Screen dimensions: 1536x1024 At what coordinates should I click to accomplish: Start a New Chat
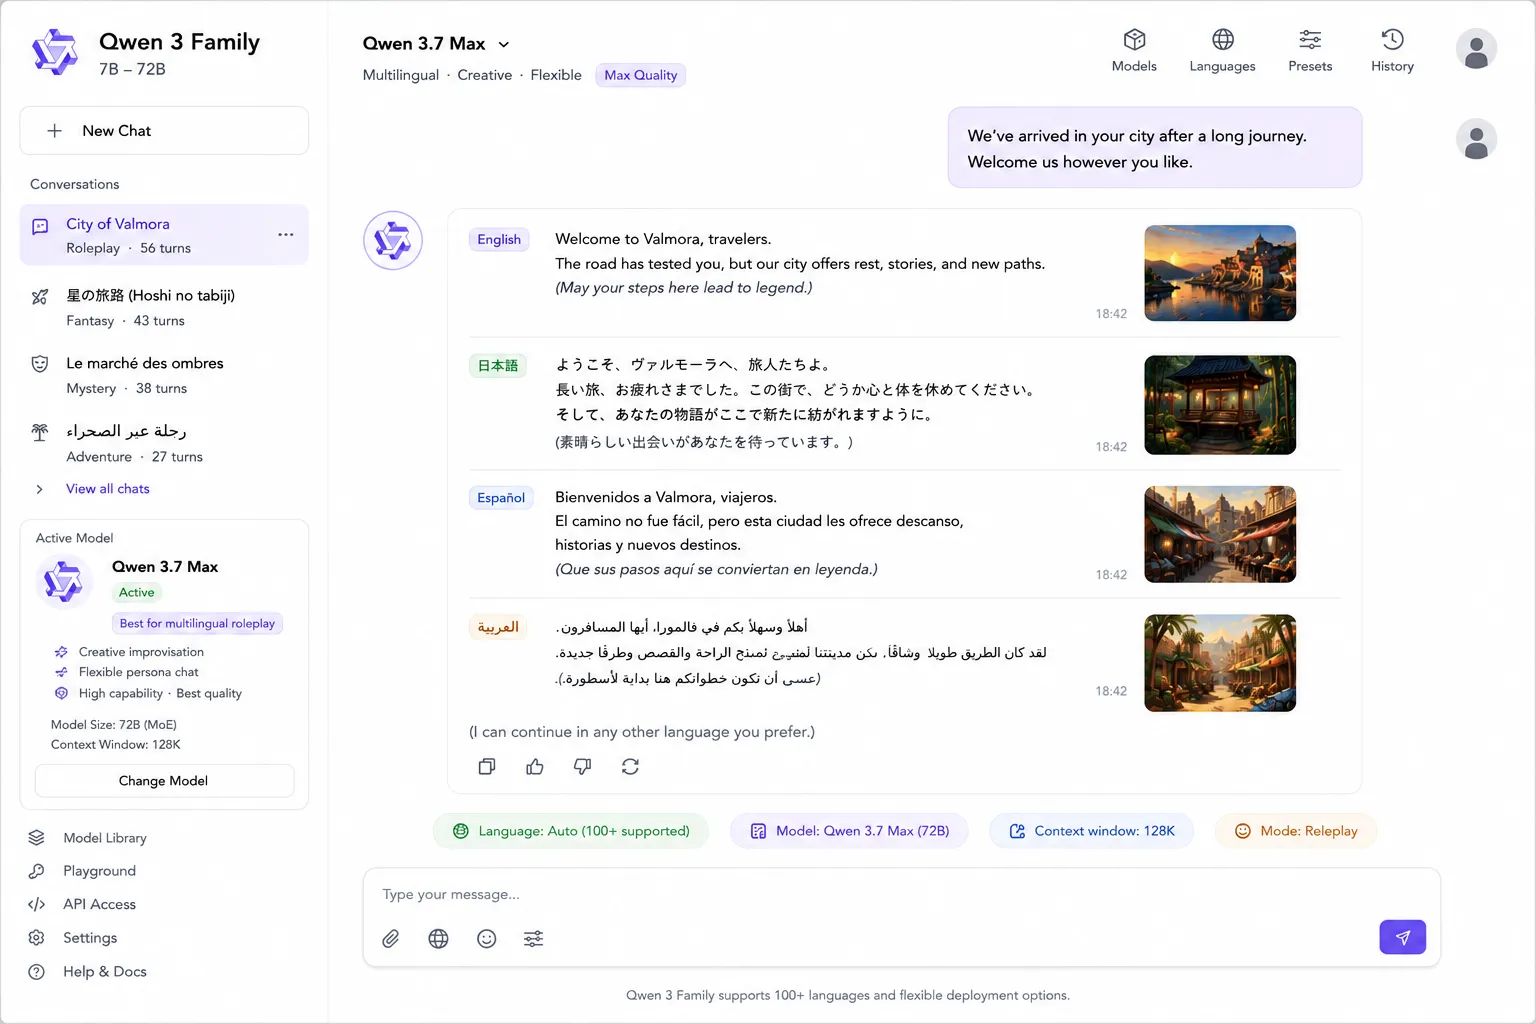click(x=164, y=131)
